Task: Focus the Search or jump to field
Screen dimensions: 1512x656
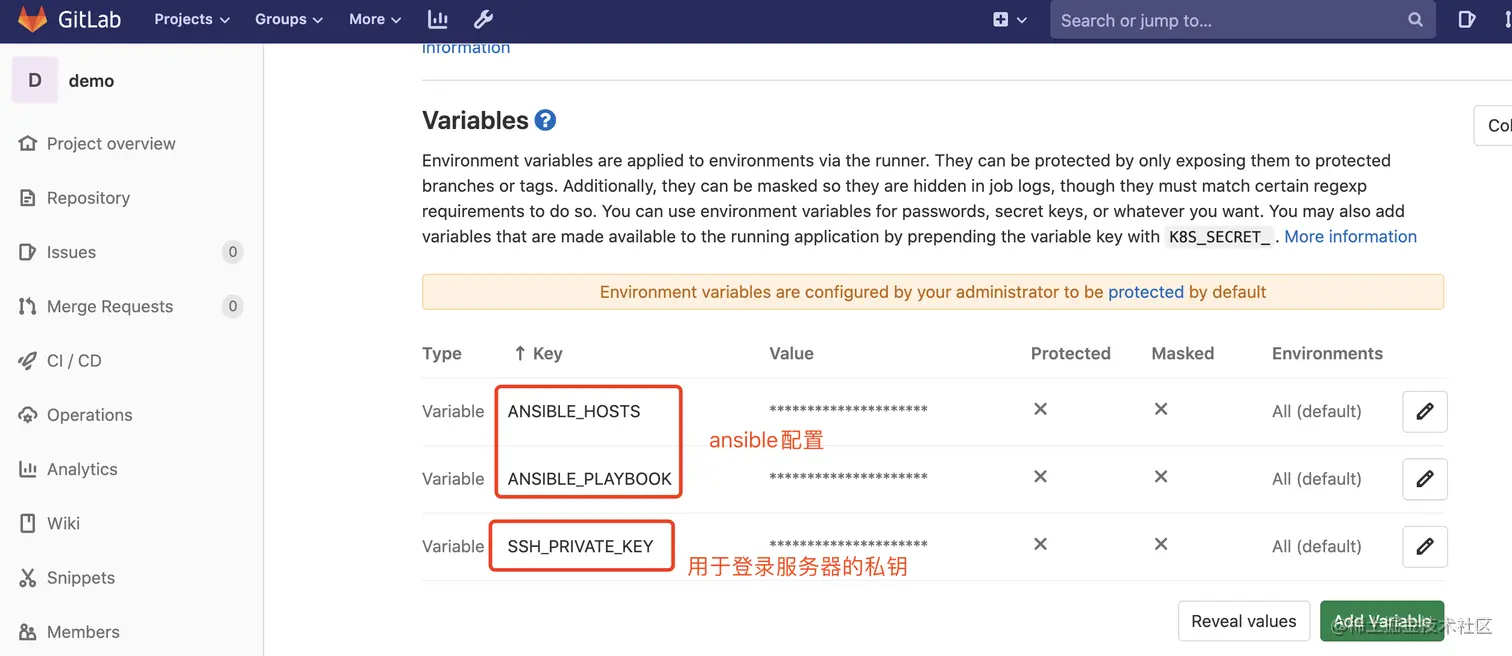Action: (x=1230, y=20)
